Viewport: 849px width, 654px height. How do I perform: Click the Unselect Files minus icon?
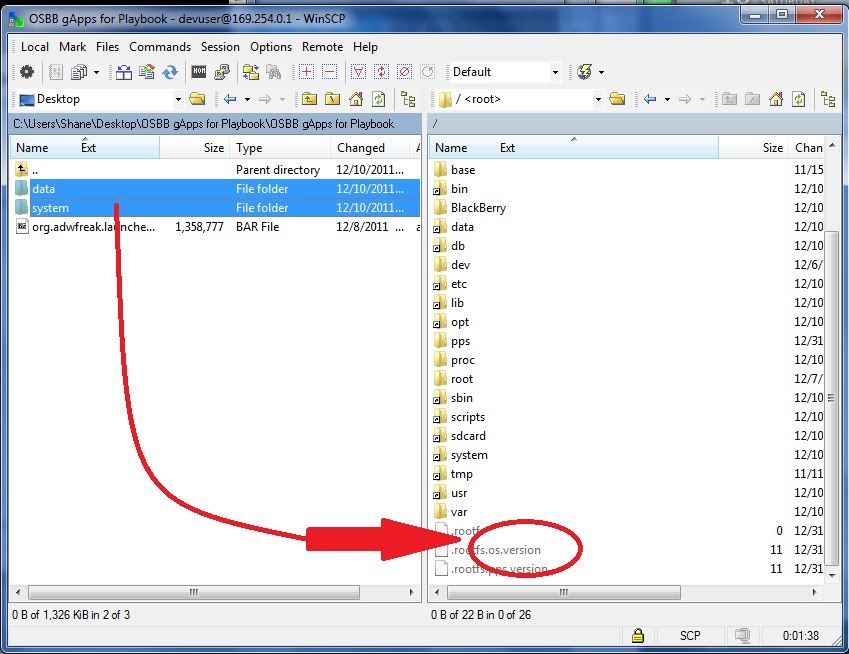[329, 71]
